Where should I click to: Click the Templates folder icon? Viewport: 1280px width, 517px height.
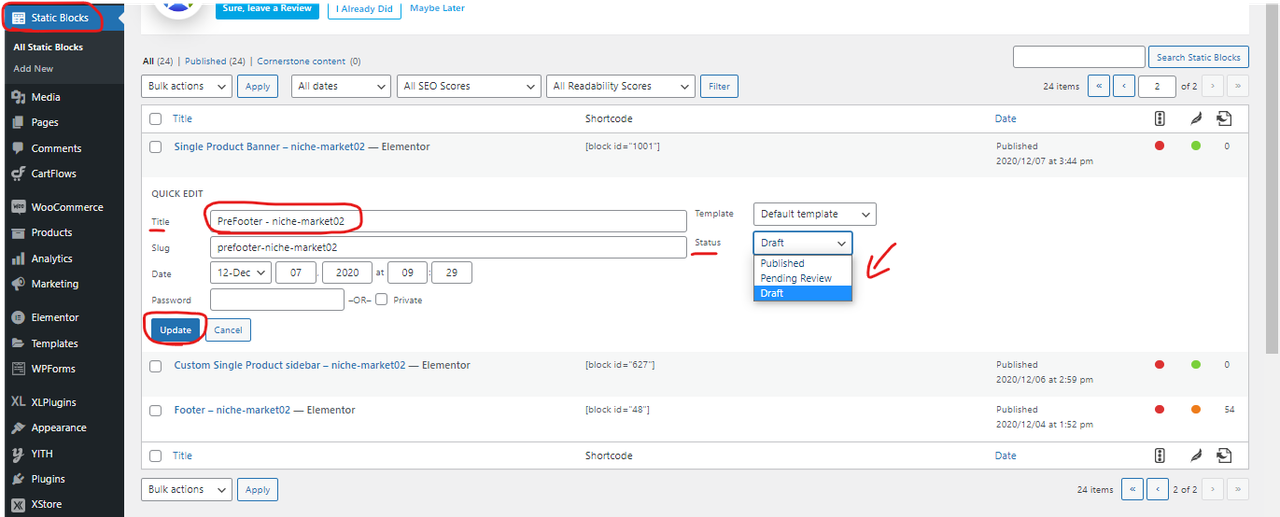pos(18,343)
